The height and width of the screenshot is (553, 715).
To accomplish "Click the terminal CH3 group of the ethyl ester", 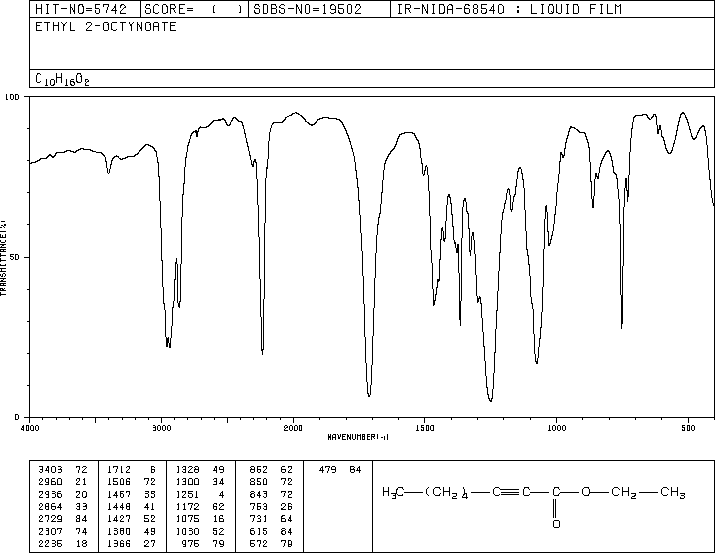I will [x=673, y=493].
